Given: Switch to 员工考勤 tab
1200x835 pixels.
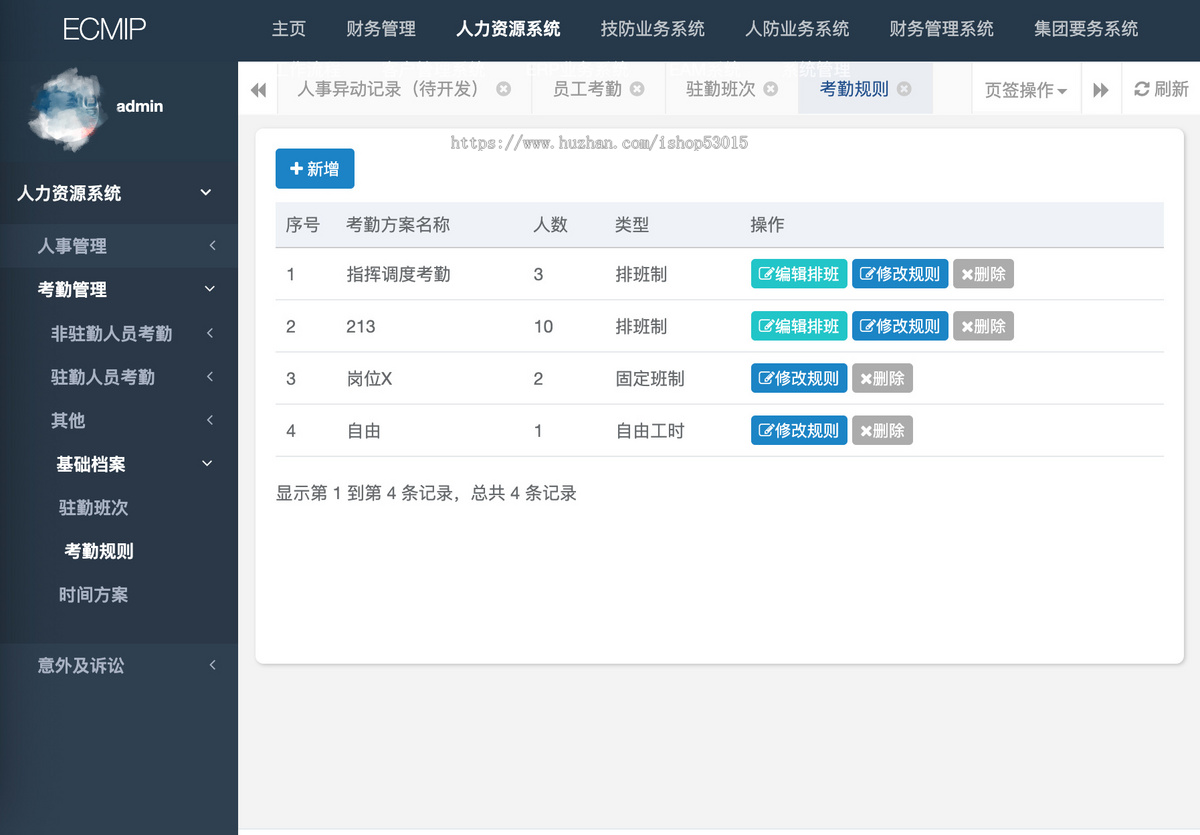Looking at the screenshot, I should point(587,89).
